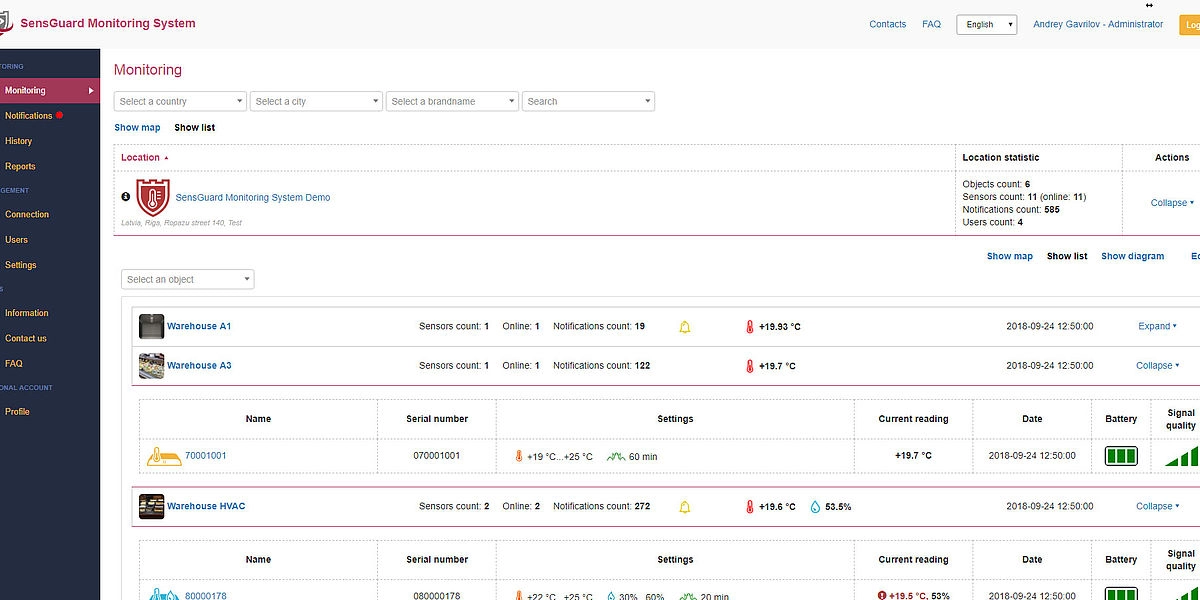This screenshot has width=1200, height=600.
Task: Open FAQ in the sidebar
Action: pos(14,364)
